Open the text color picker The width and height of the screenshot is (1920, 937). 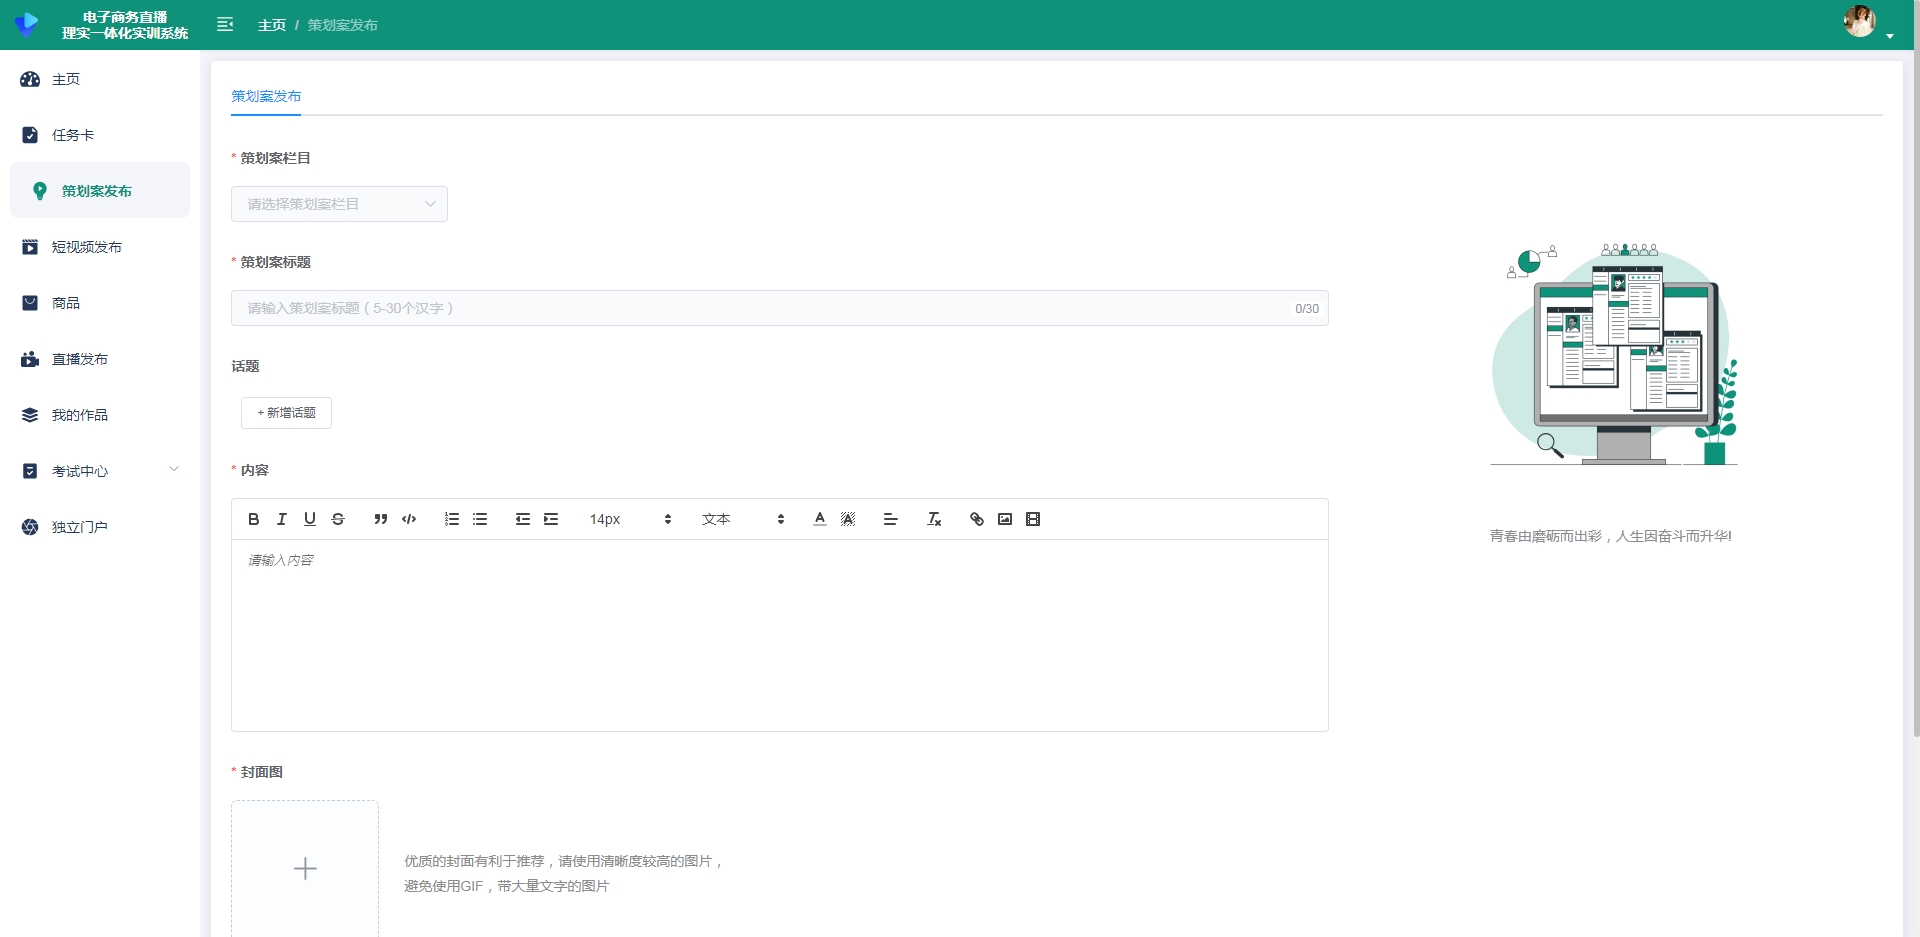tap(820, 519)
